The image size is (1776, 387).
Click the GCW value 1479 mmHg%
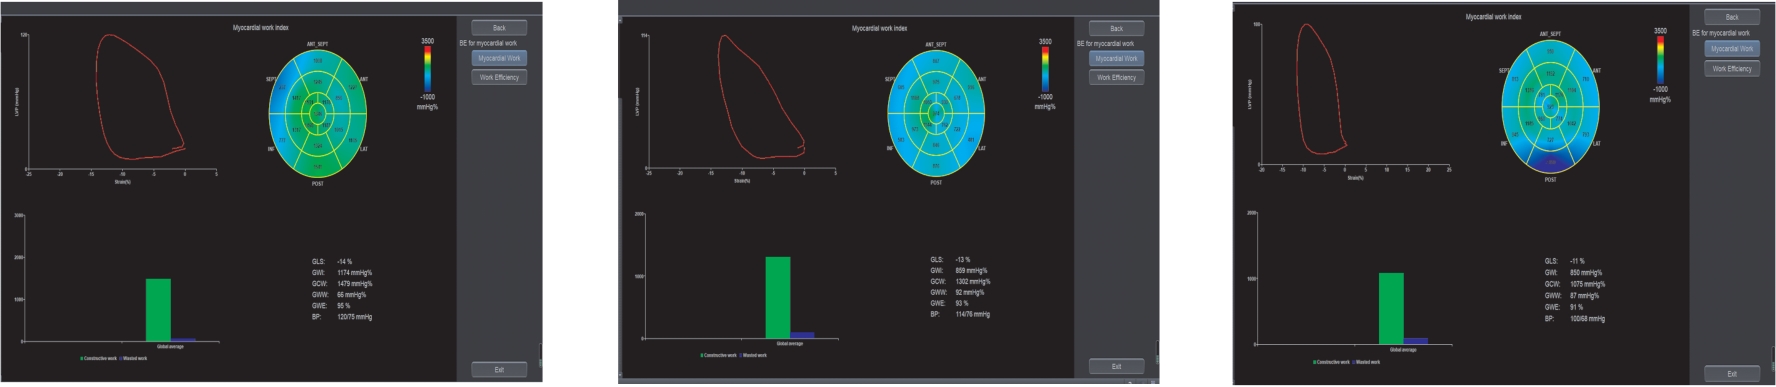click(x=355, y=284)
